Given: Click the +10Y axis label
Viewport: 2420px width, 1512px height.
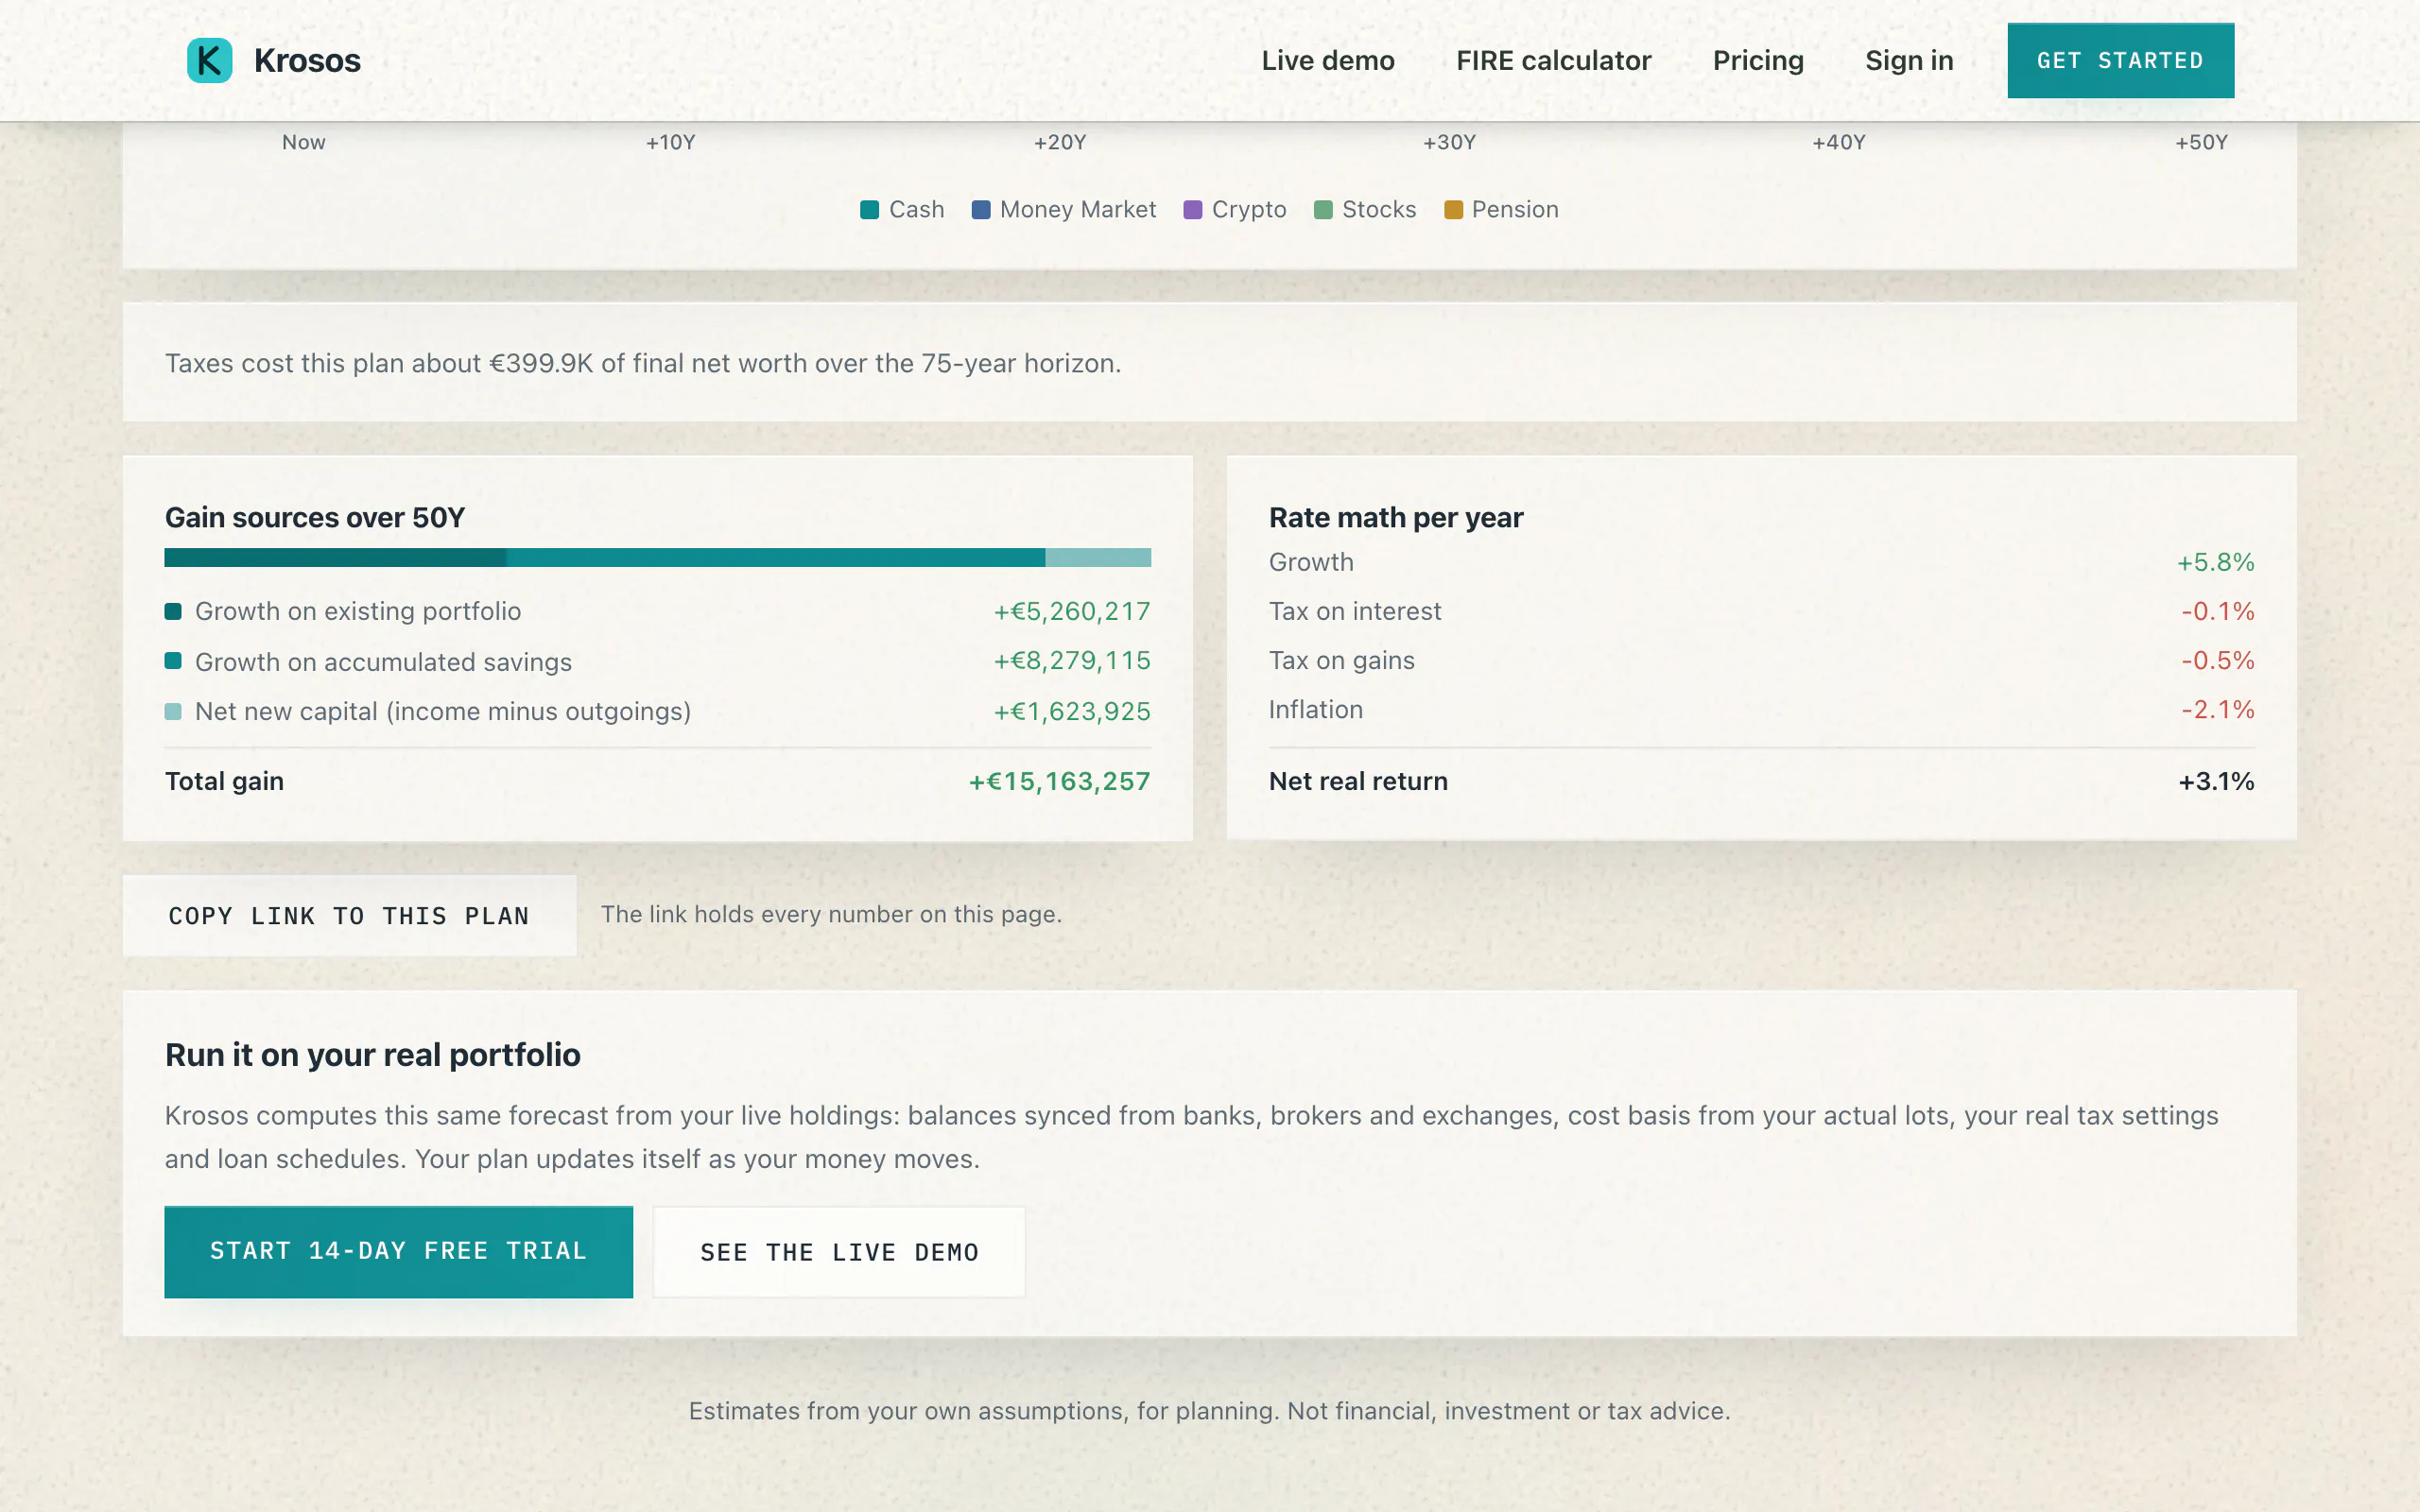Looking at the screenshot, I should [x=670, y=142].
